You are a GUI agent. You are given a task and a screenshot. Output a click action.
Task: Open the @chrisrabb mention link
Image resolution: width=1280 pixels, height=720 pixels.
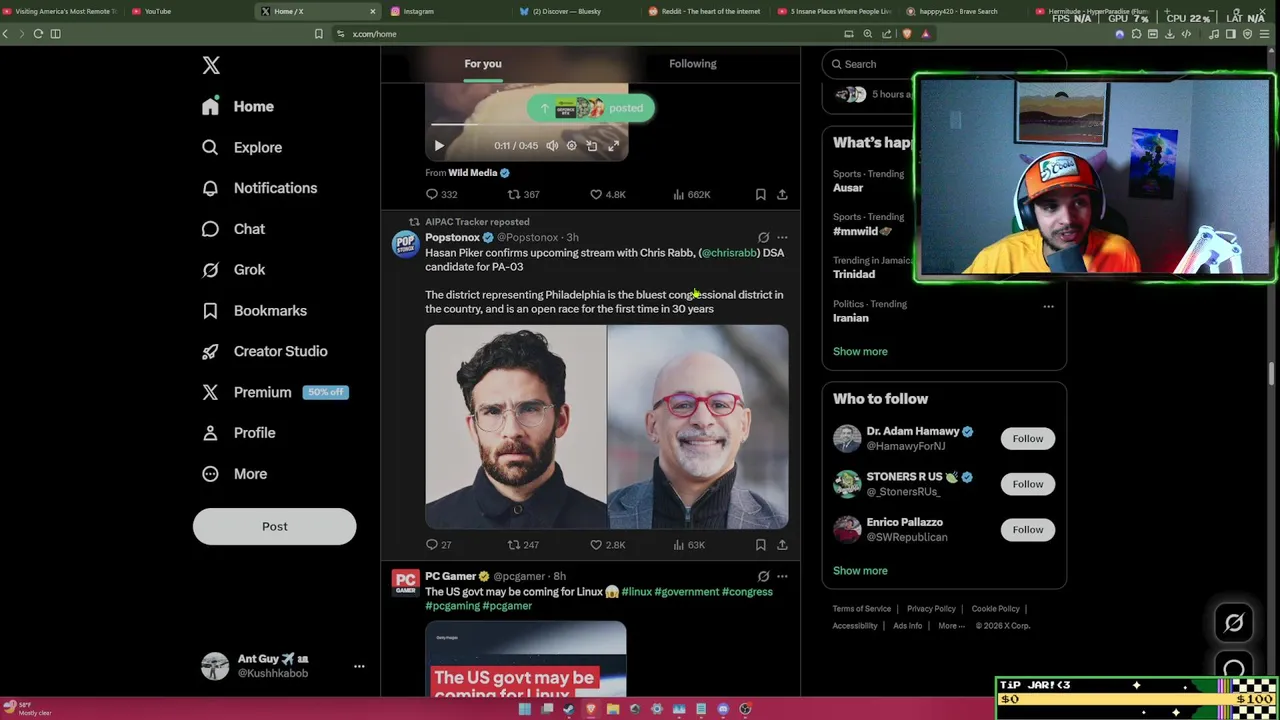(729, 253)
